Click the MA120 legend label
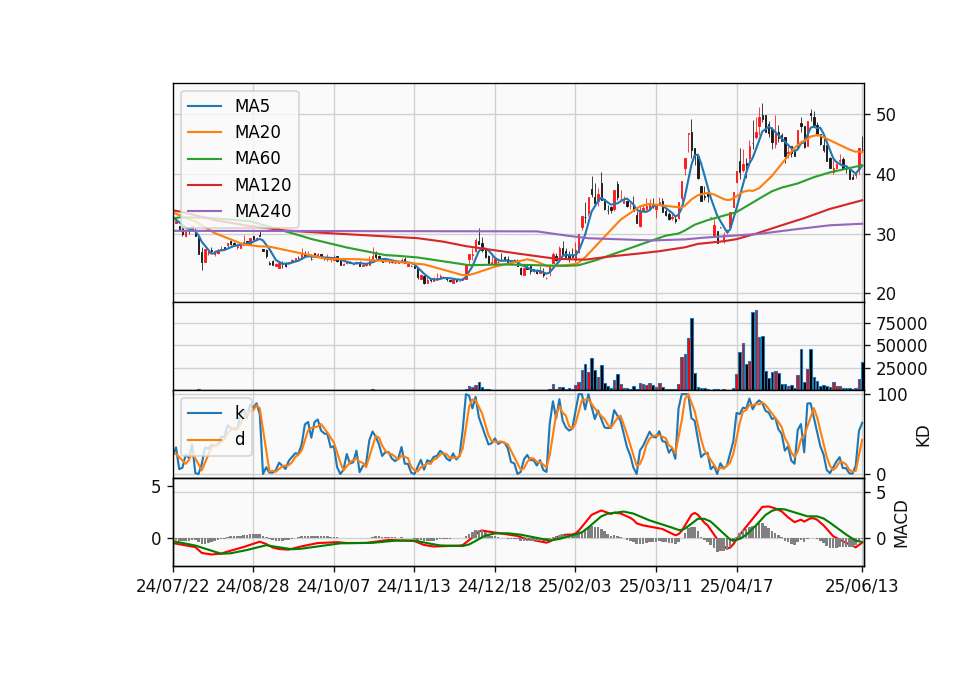 [263, 185]
